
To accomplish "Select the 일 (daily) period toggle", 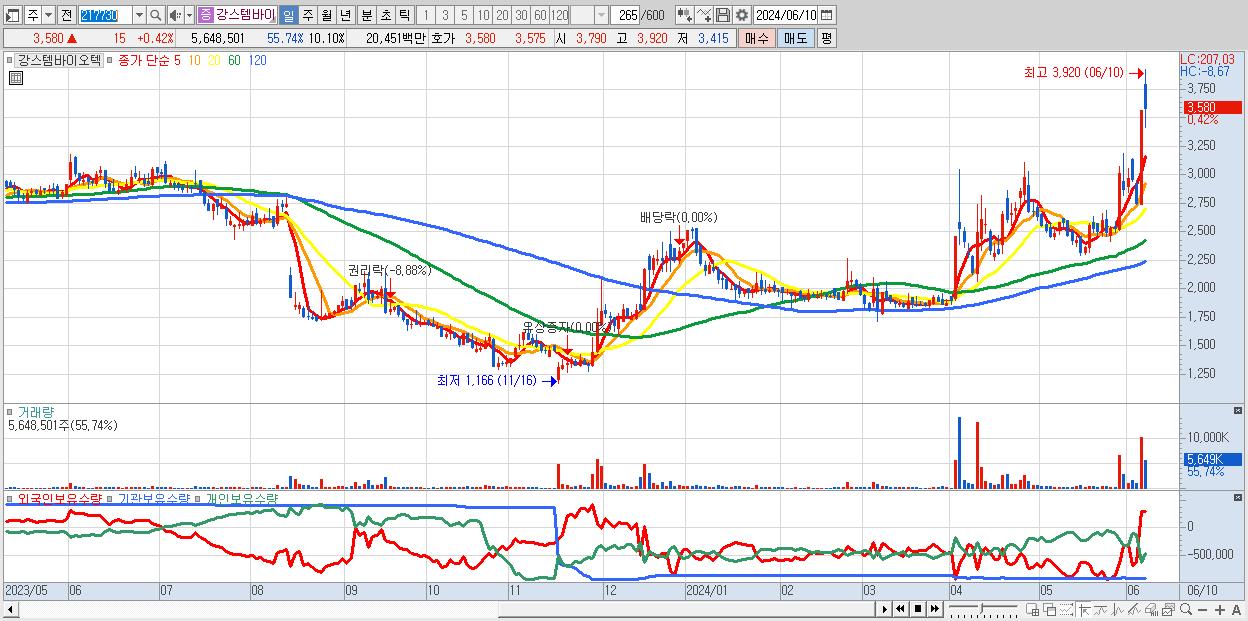I will [288, 15].
